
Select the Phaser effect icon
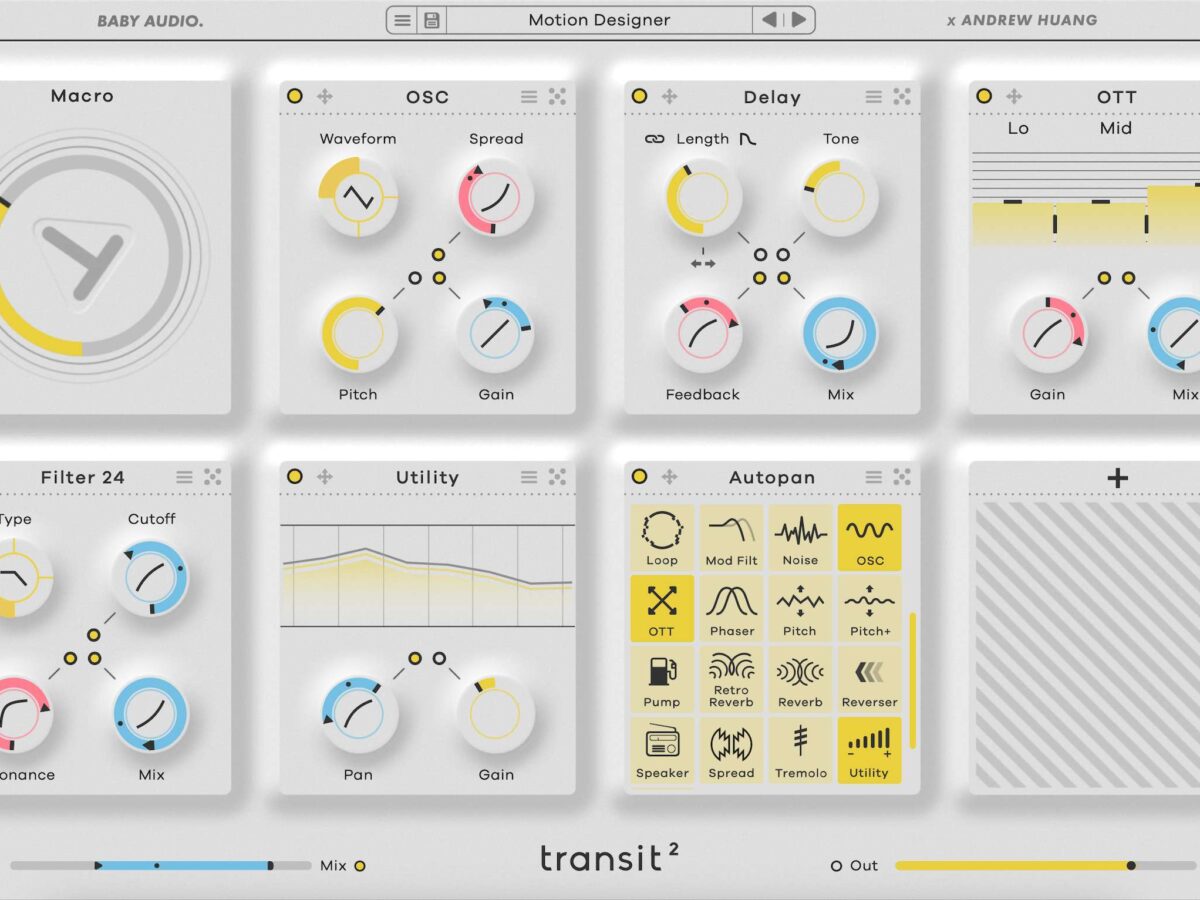[731, 608]
